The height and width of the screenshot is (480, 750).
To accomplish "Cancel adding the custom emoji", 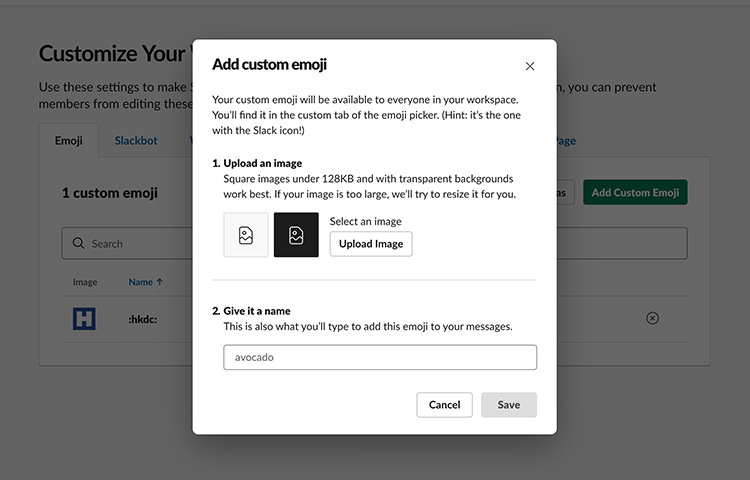I will 444,405.
